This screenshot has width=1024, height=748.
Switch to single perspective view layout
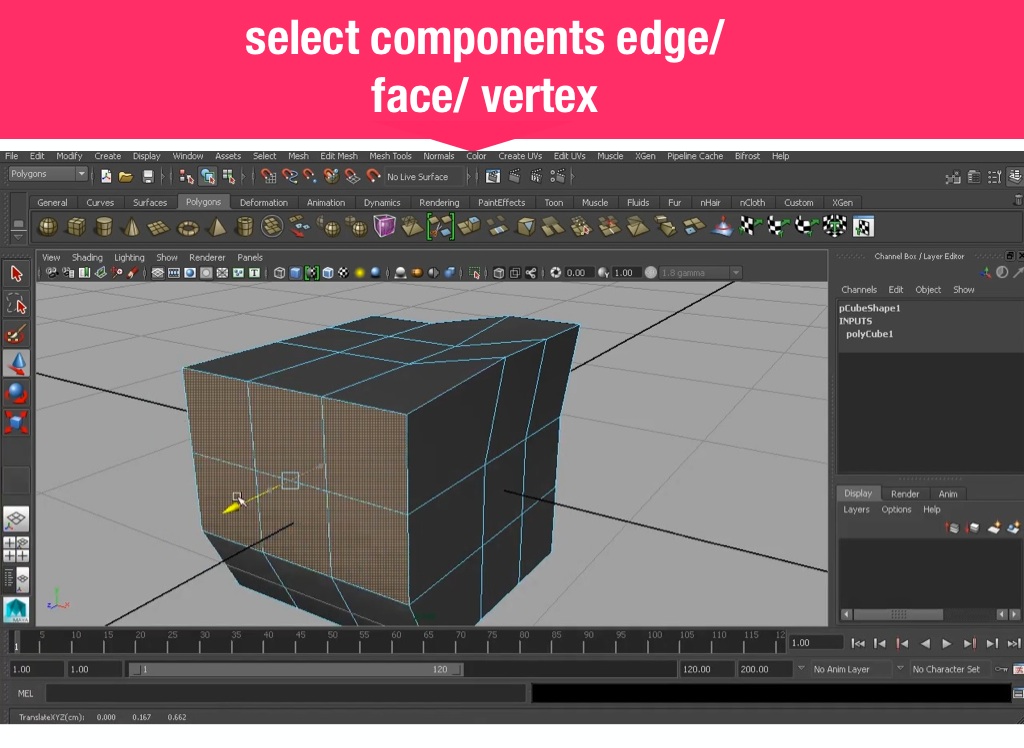point(16,519)
